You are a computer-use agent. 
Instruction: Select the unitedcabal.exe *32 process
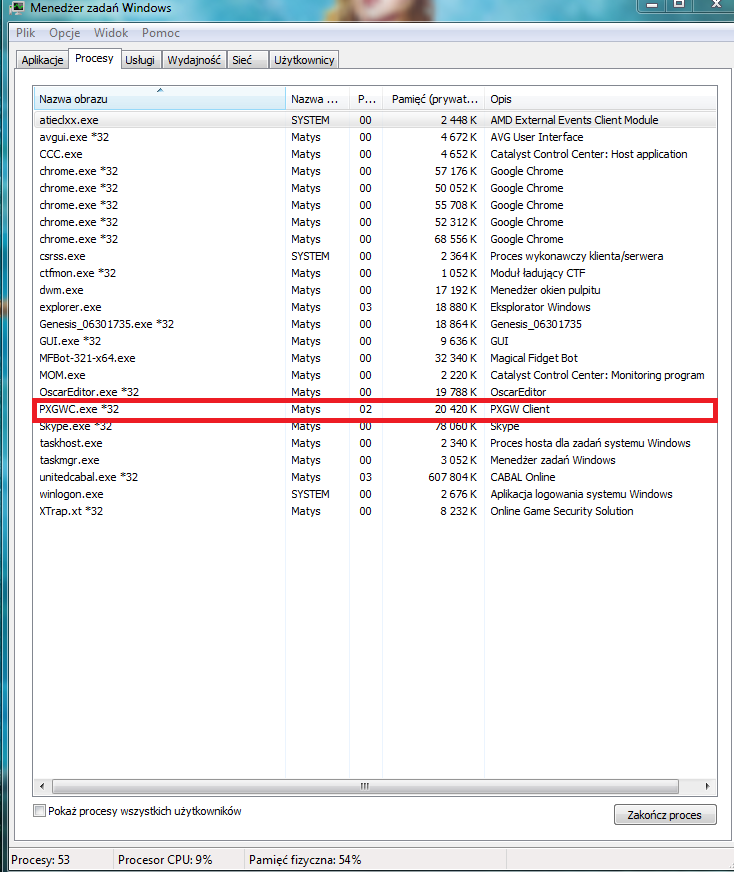375,477
